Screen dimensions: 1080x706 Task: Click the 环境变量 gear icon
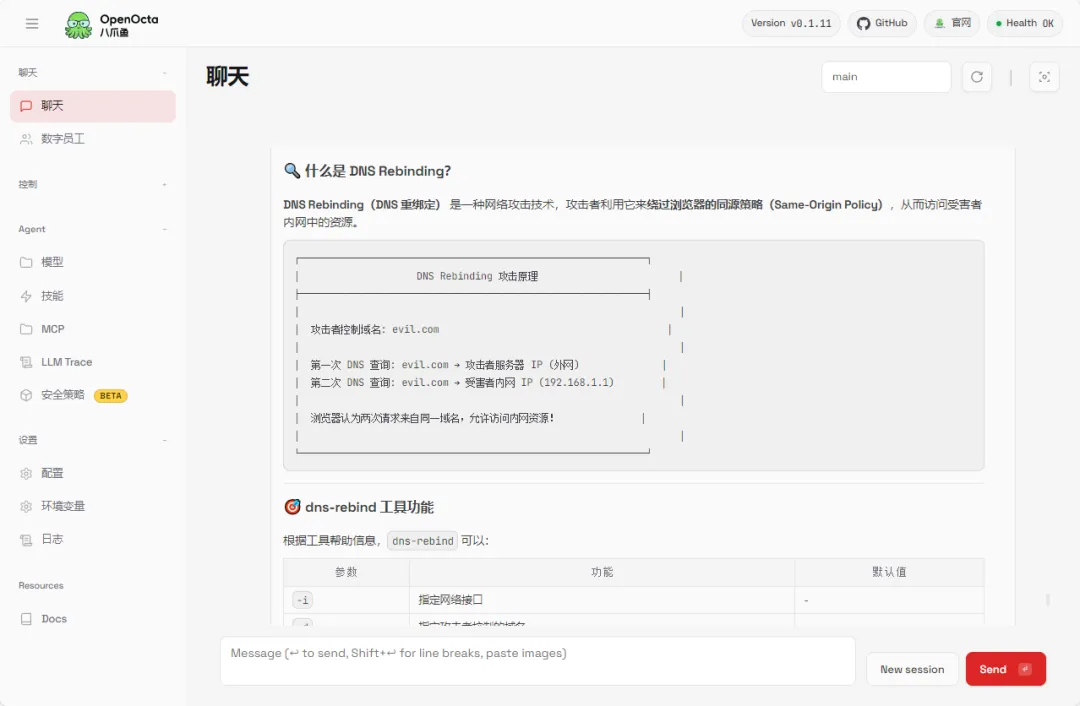tap(26, 506)
